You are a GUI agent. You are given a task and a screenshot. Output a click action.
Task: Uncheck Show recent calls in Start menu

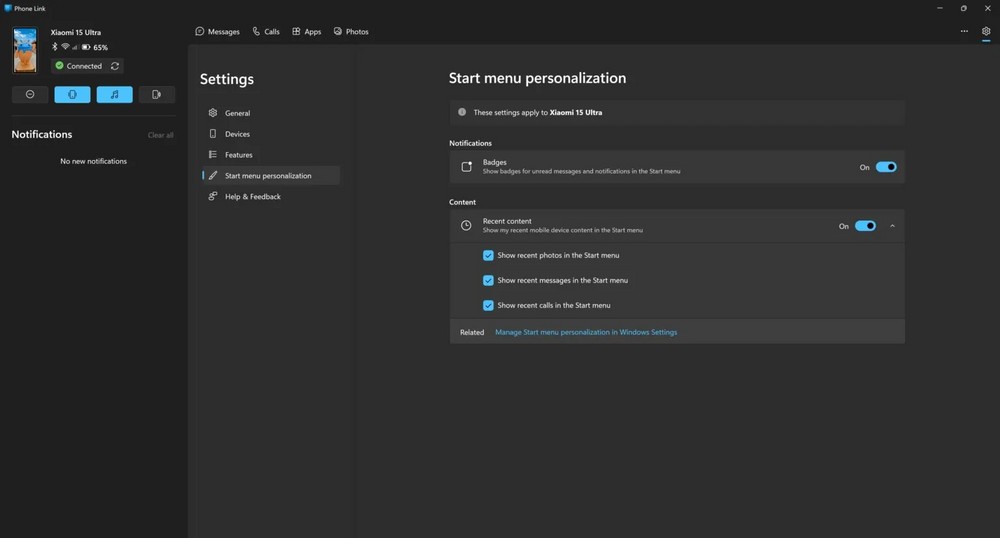[x=488, y=305]
